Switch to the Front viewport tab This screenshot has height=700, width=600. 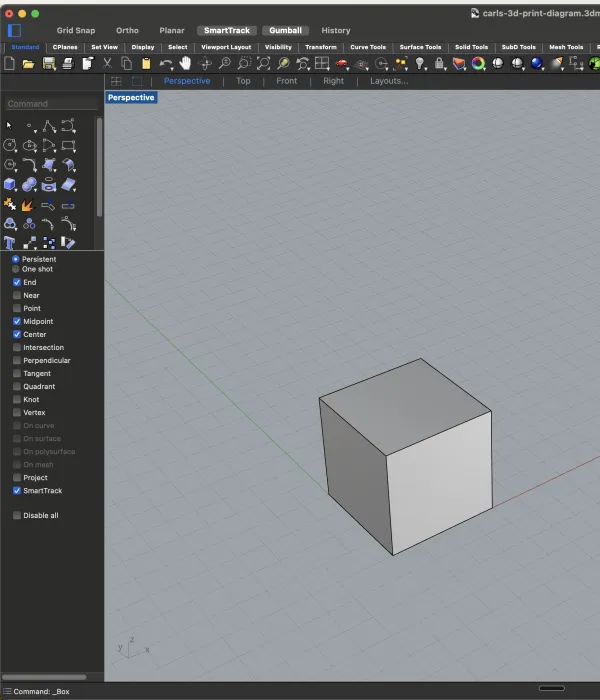click(287, 81)
